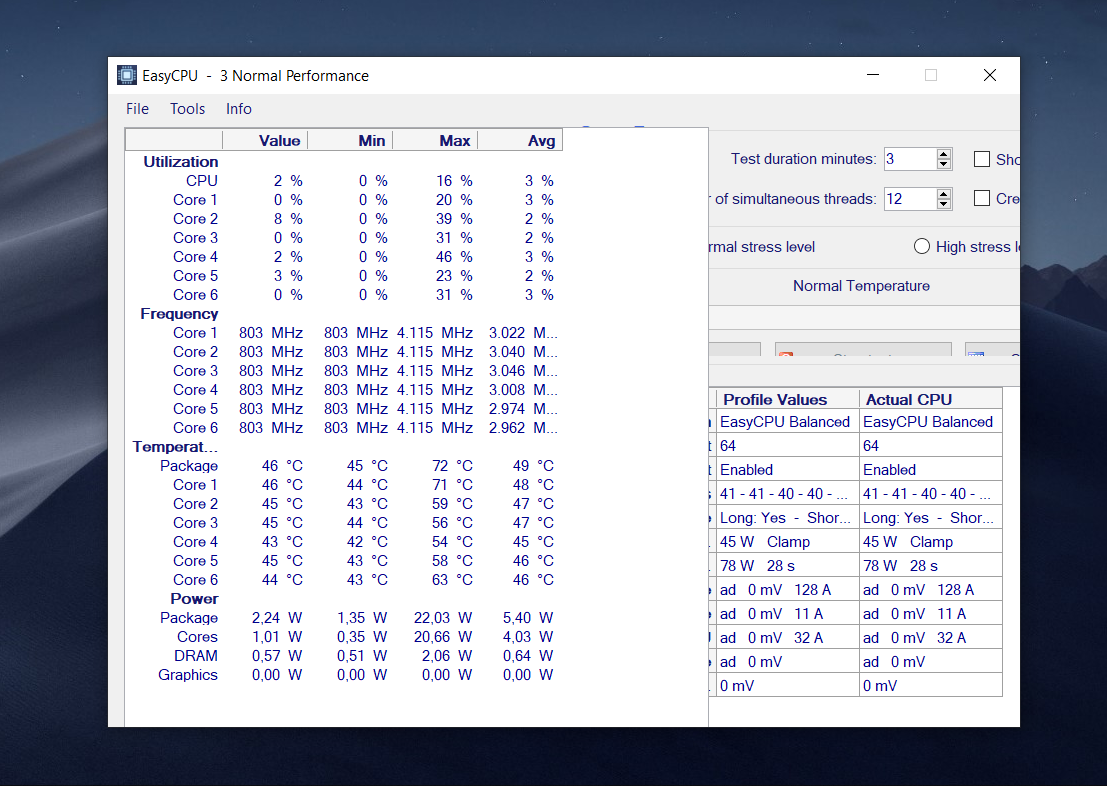
Task: Open the Info menu
Action: (x=239, y=109)
